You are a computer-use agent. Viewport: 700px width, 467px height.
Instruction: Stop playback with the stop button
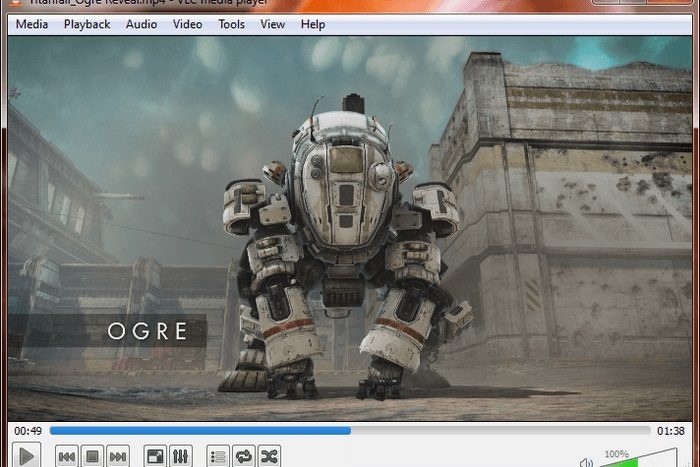click(x=92, y=456)
